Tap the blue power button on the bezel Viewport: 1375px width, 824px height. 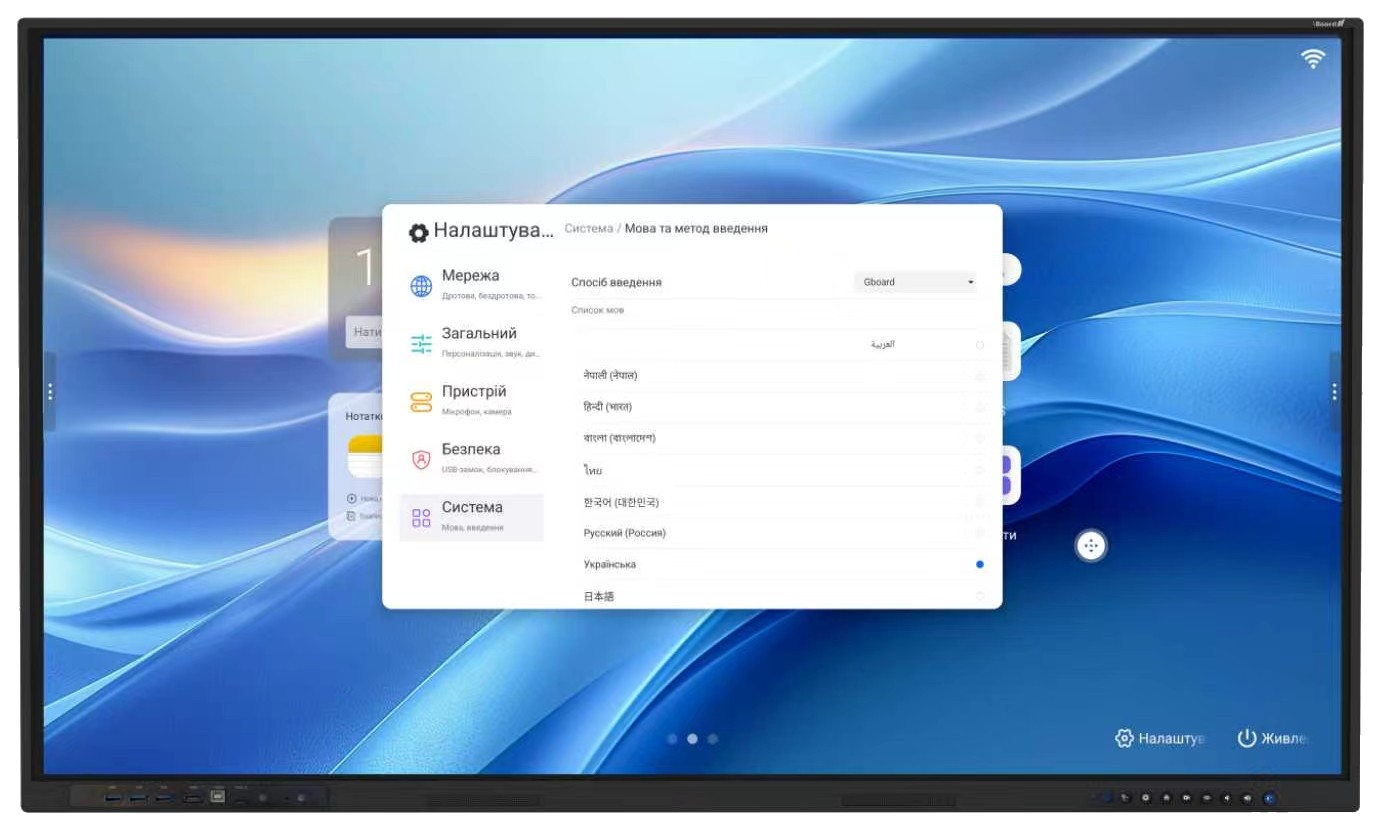coord(1269,798)
